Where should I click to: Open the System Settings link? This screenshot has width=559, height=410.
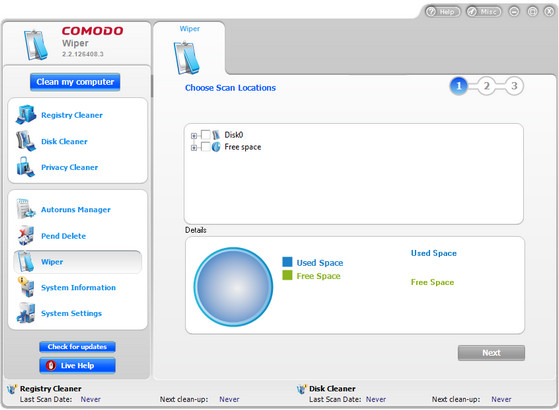pyautogui.click(x=71, y=313)
